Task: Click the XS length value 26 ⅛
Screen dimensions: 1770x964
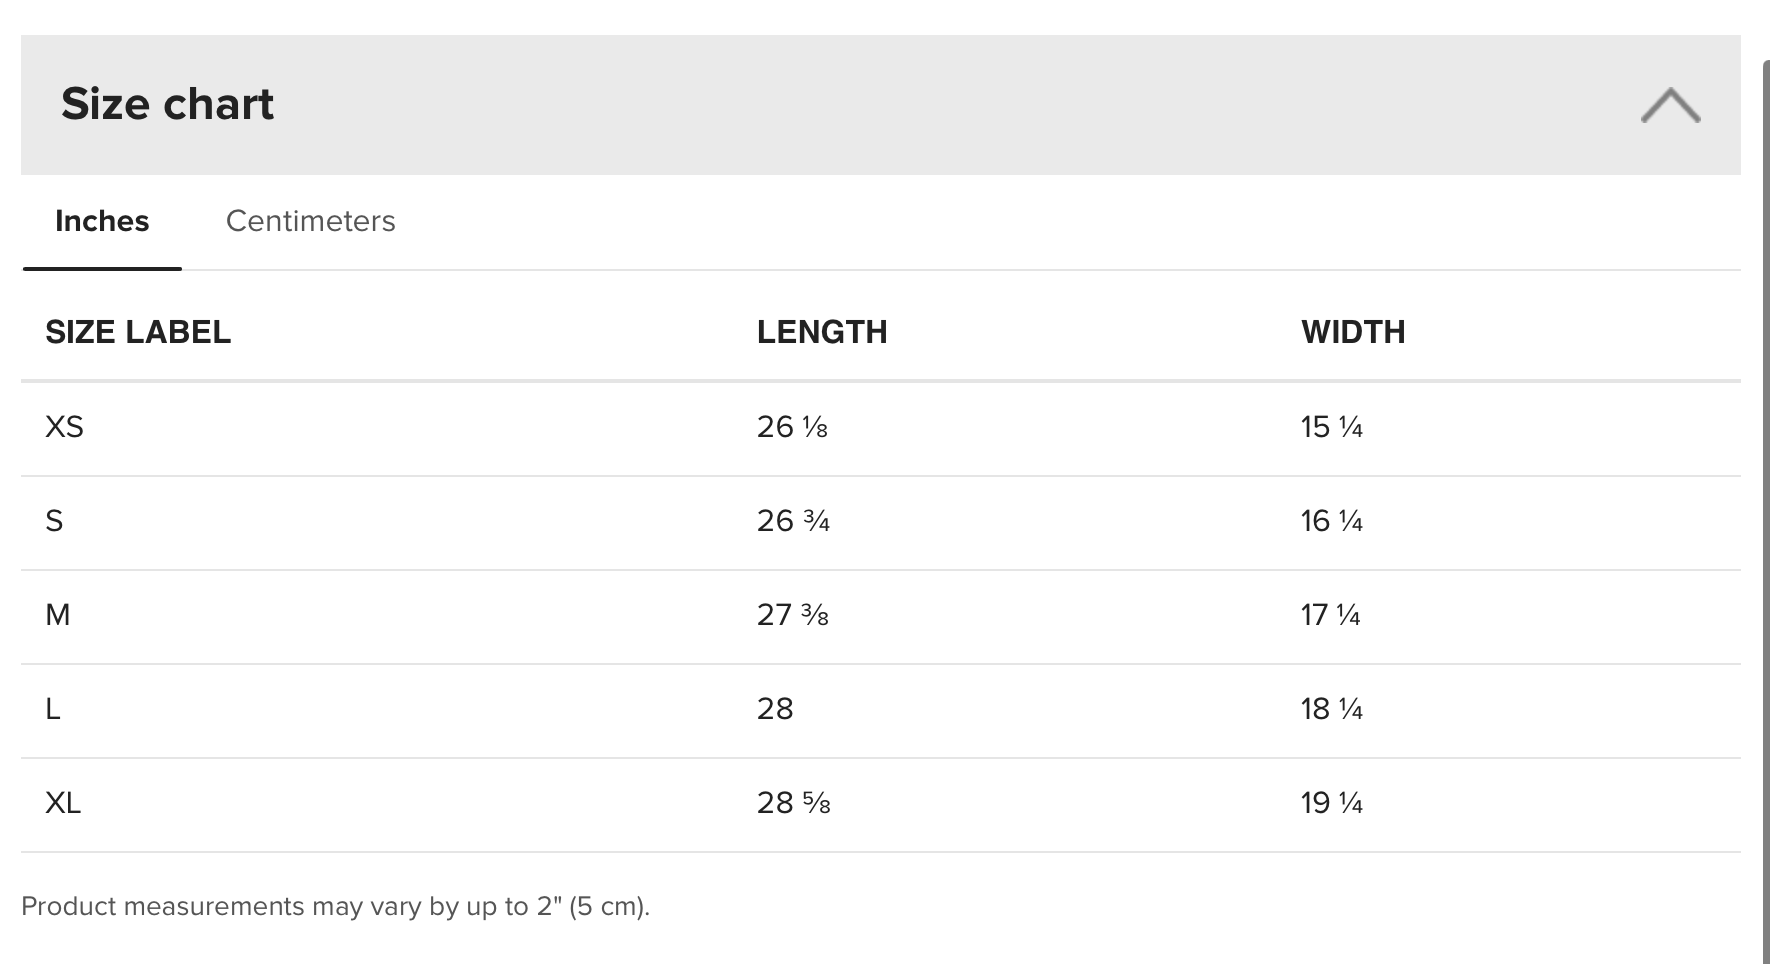Action: tap(792, 427)
